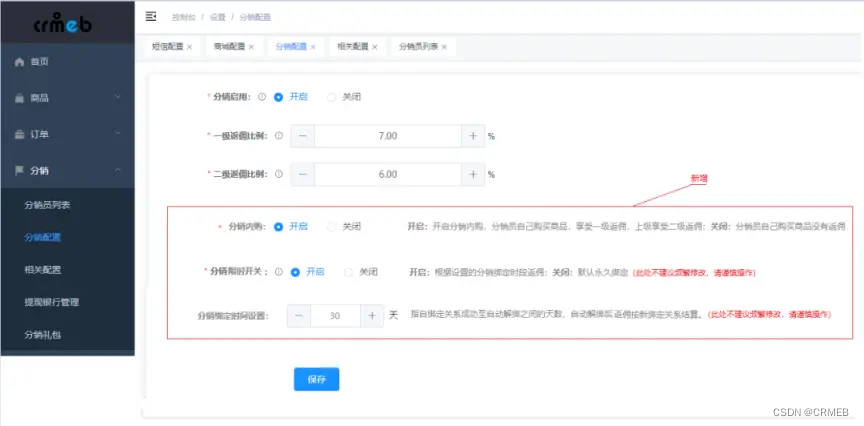The height and width of the screenshot is (426, 864).
Task: Click the info icon next to 二级返佣比例
Action: tap(279, 174)
